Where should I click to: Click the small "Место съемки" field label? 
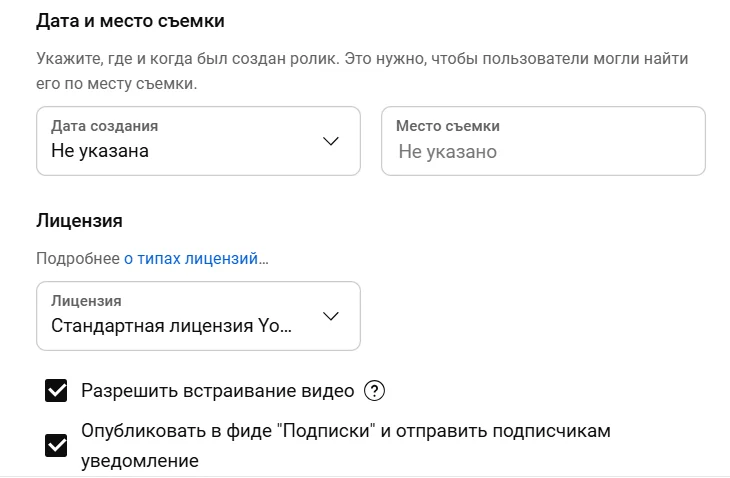[447, 126]
